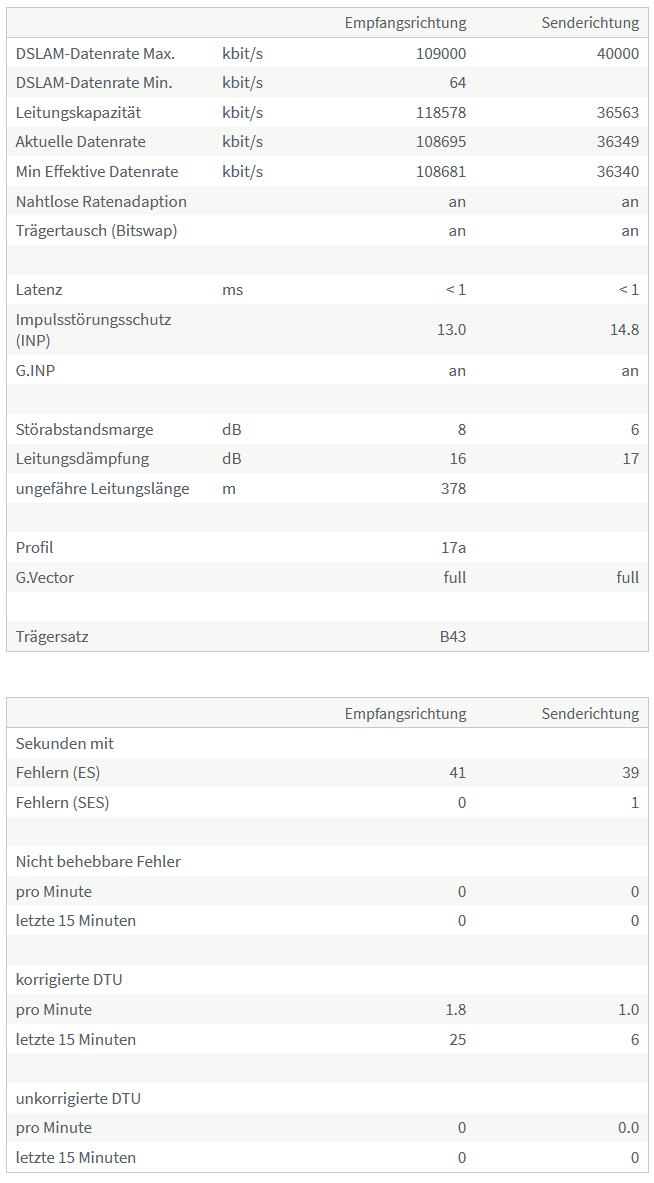Click the Impulsstörungsschutz (INP) label

(93, 330)
